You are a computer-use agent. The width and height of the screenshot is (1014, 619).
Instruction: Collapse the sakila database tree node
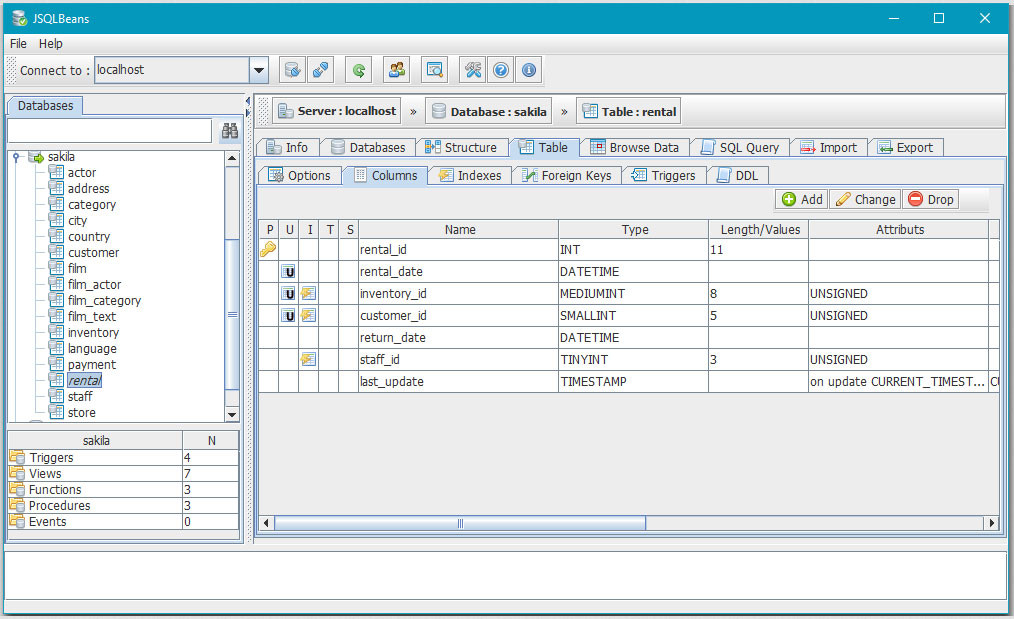click(x=16, y=157)
